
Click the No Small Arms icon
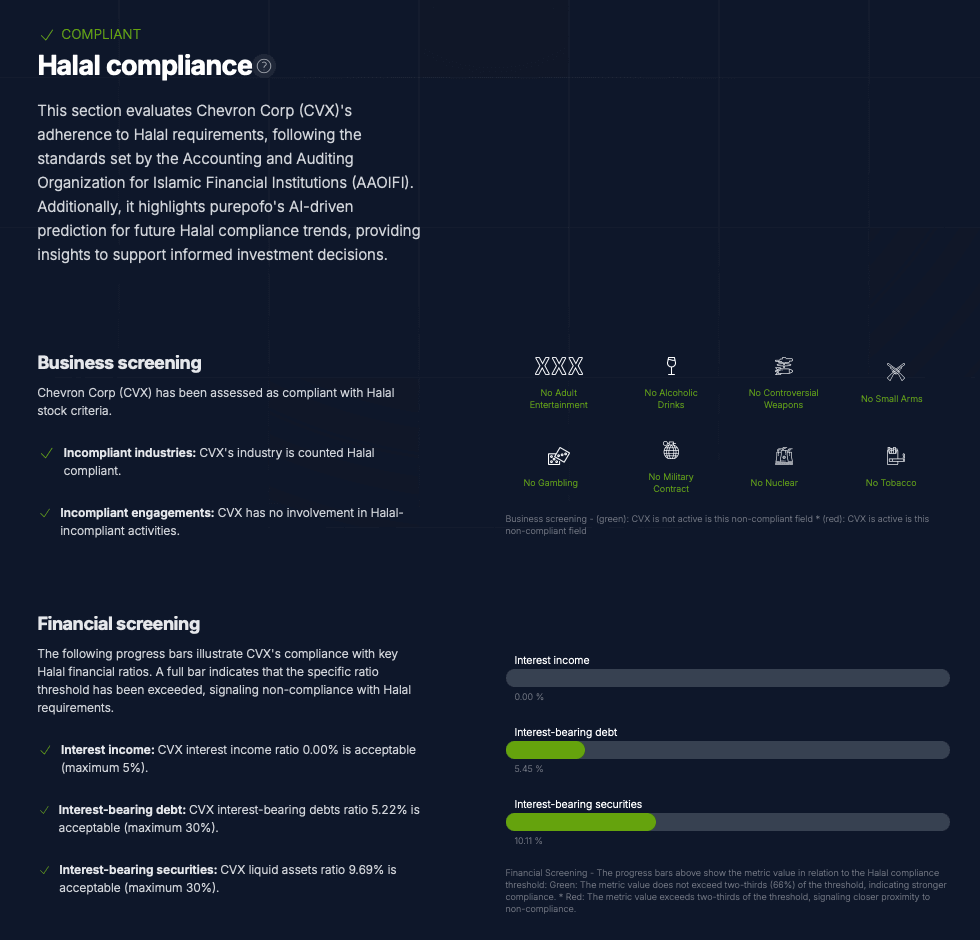[x=895, y=372]
